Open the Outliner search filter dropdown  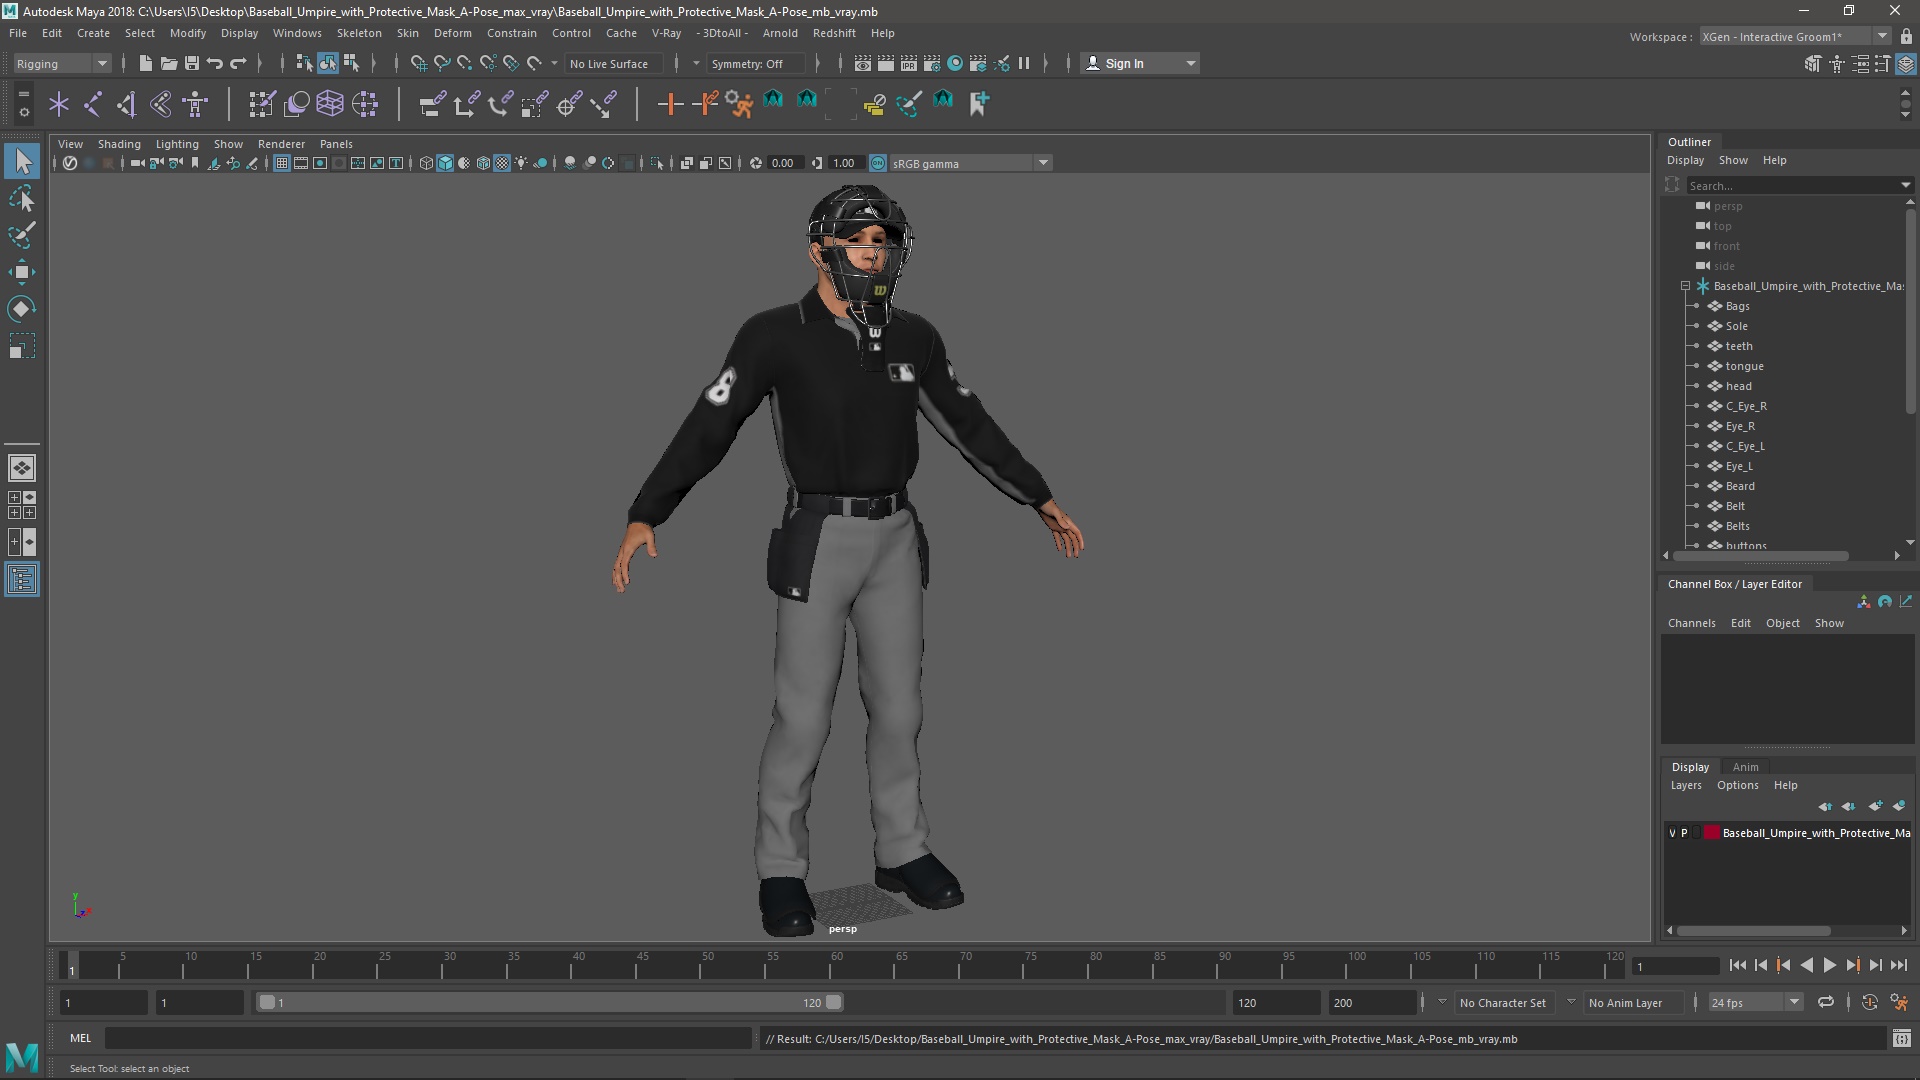point(1906,185)
